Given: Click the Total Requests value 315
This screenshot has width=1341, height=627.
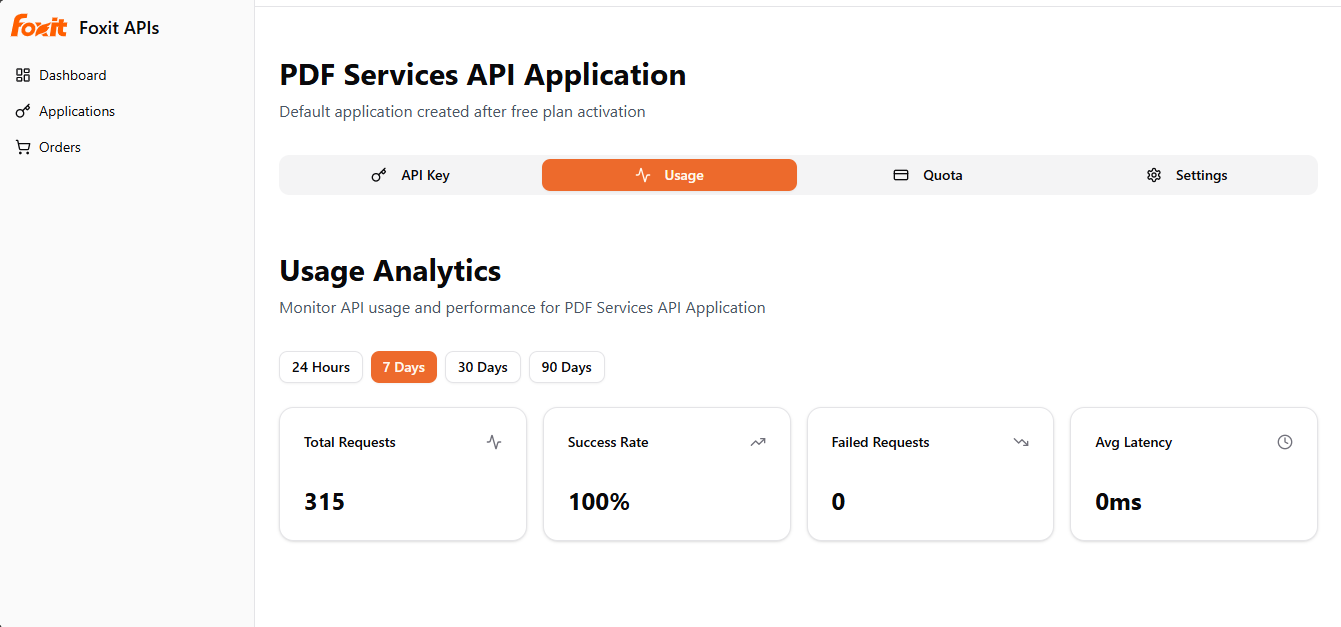Looking at the screenshot, I should coord(324,502).
